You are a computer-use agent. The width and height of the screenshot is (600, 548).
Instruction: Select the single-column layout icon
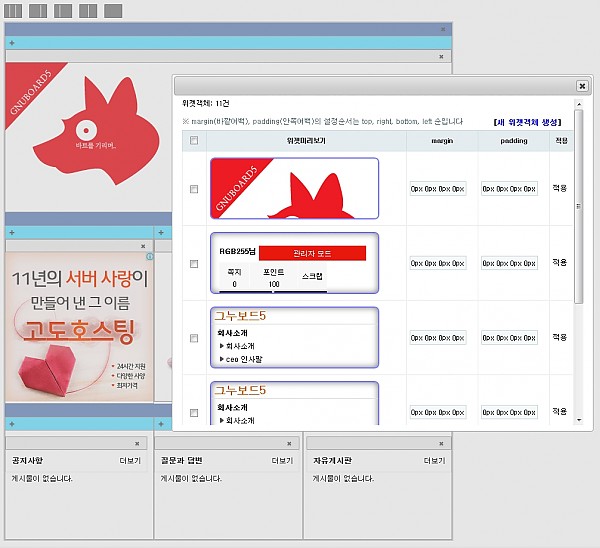(113, 11)
